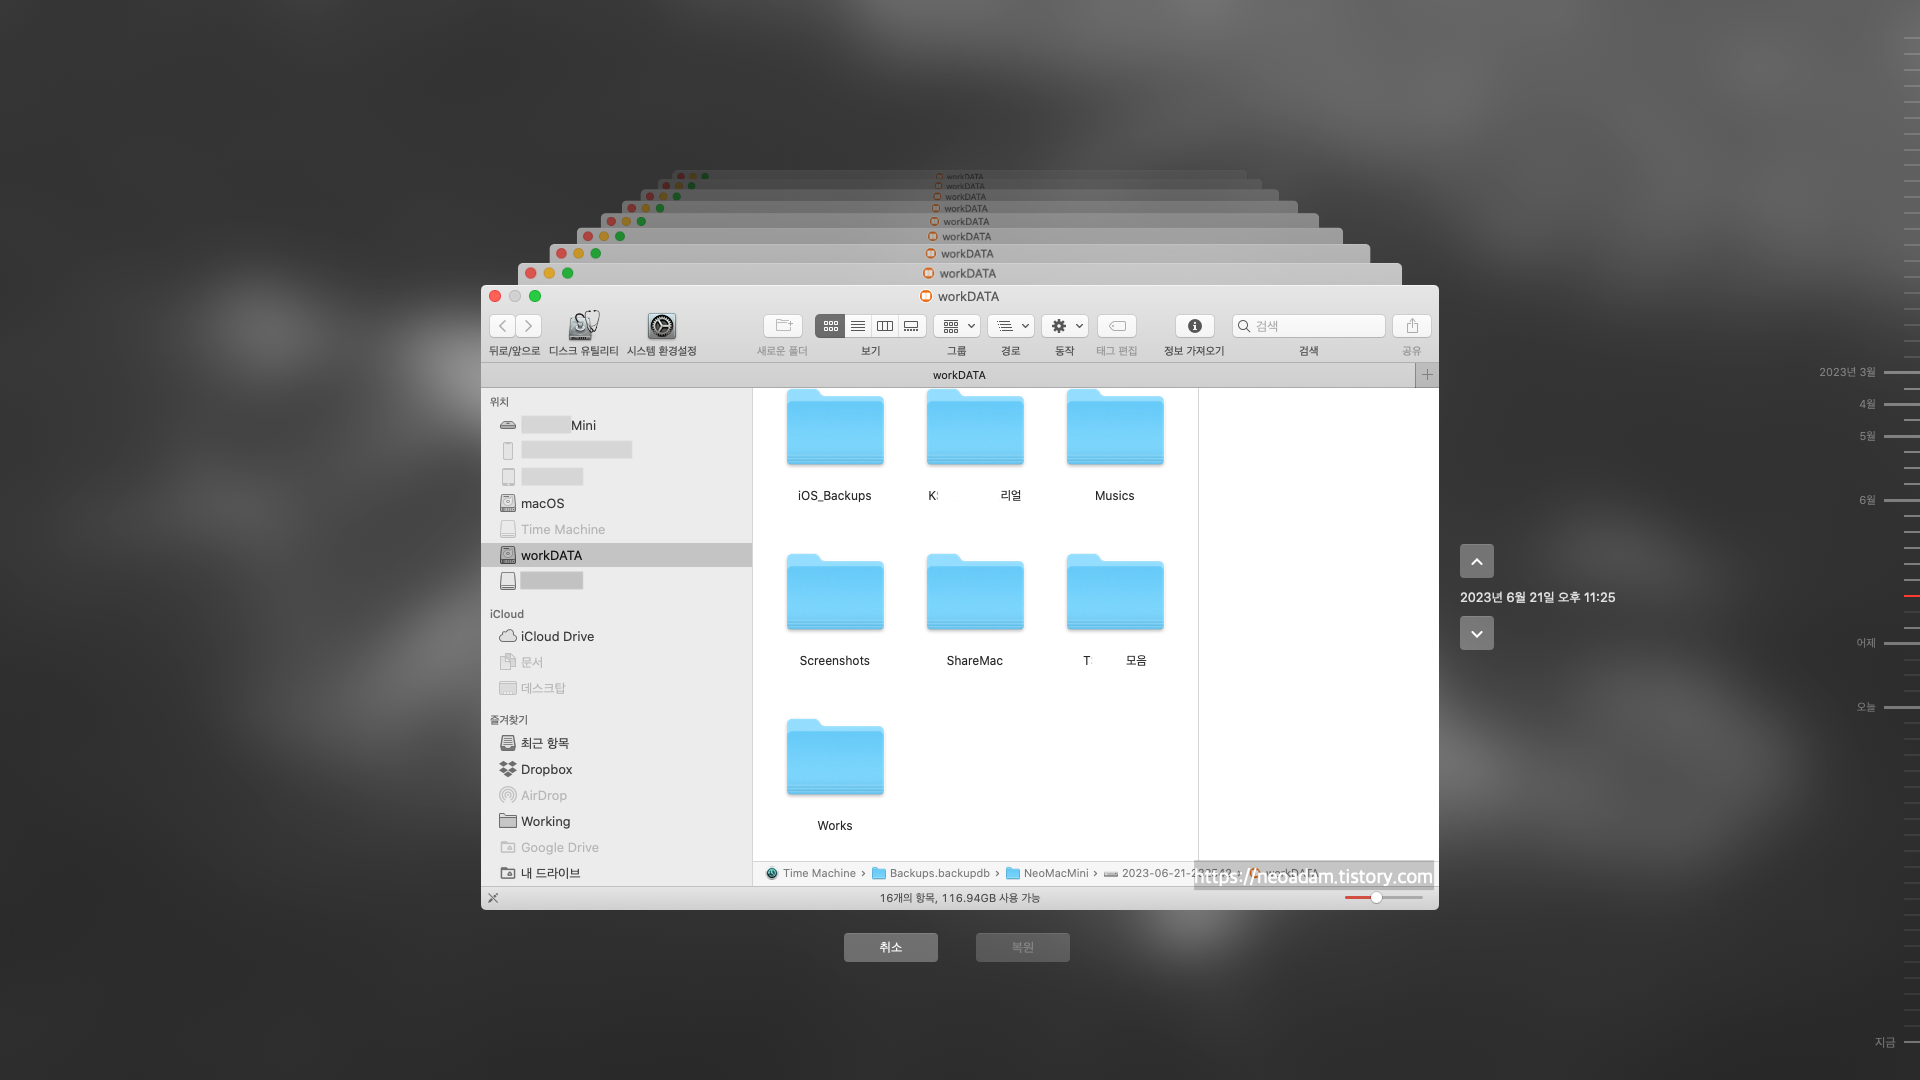The image size is (1920, 1080).
Task: Open System Preferences toolbar icon
Action: 661,326
